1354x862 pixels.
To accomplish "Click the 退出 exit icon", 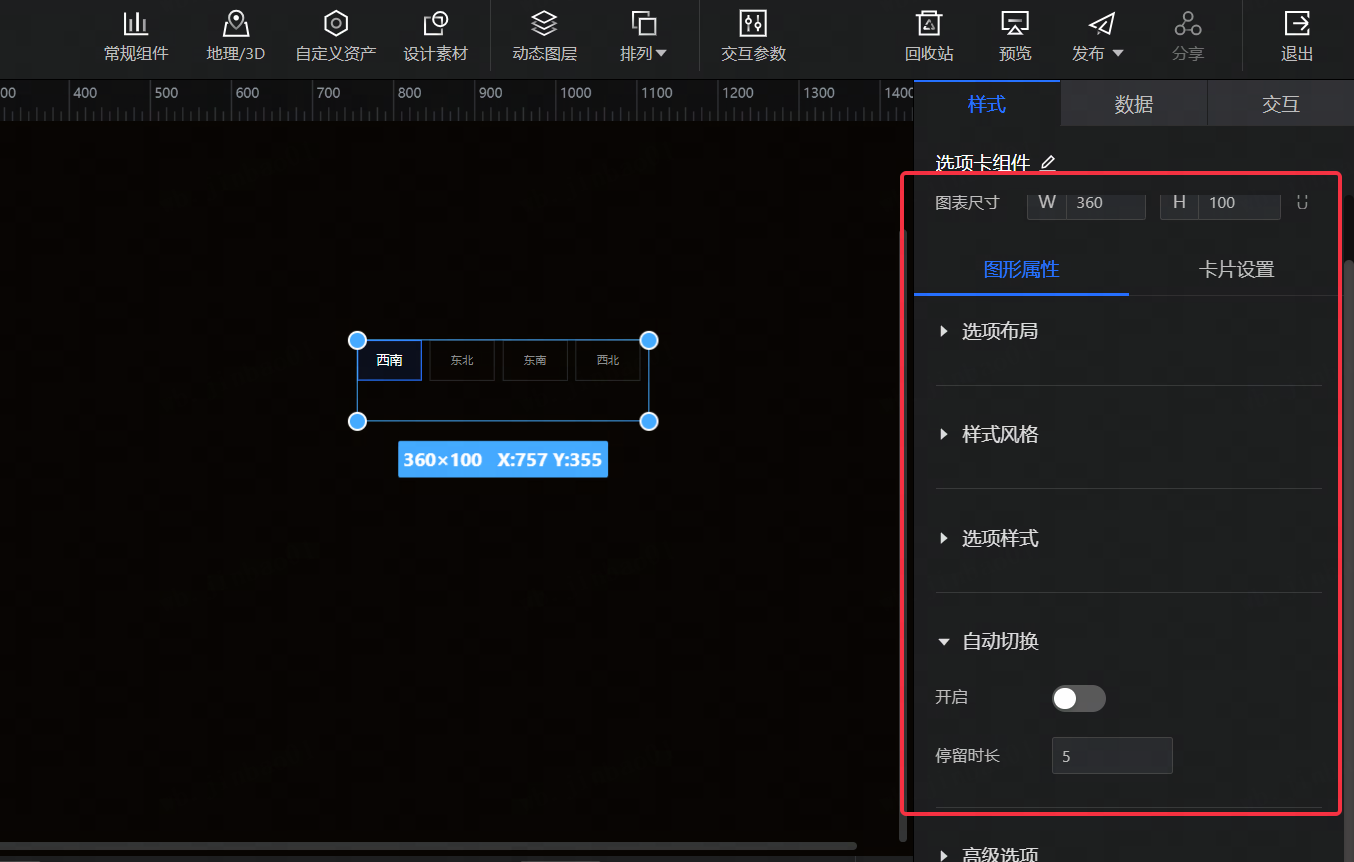I will (x=1297, y=35).
